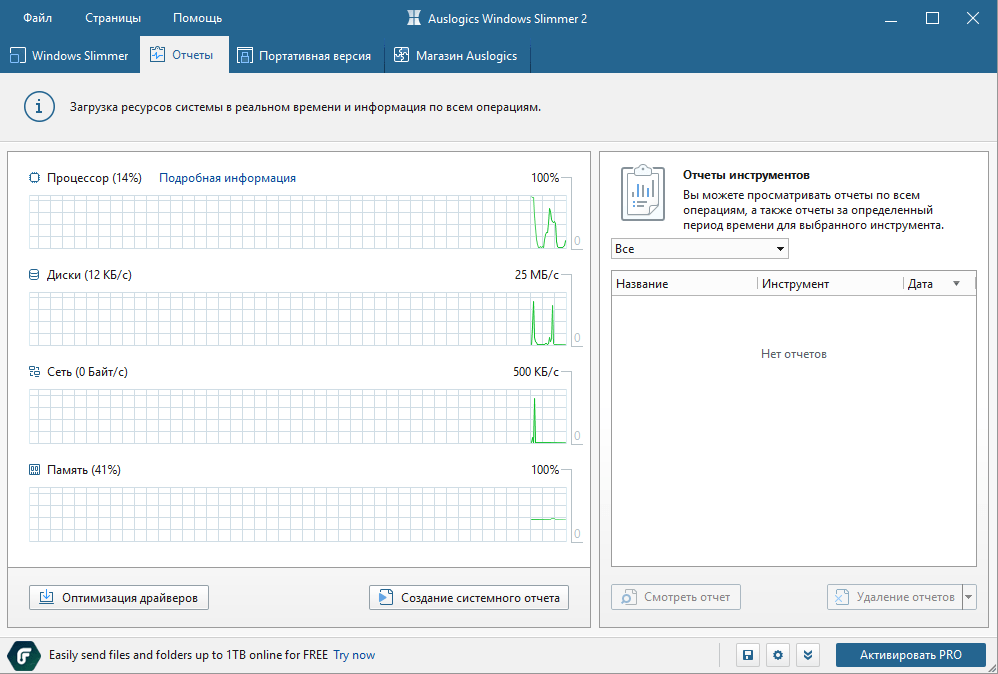
Task: Click the file-sharing promo logo icon
Action: coord(25,655)
